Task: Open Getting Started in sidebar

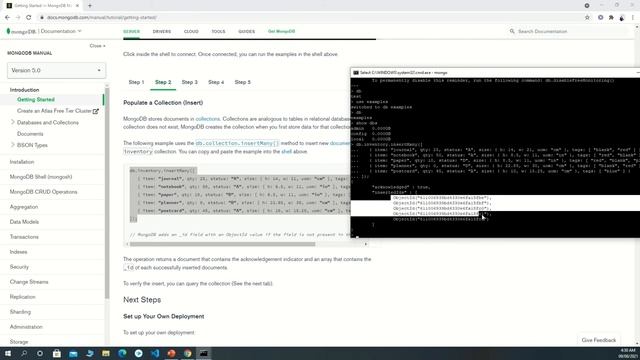Action: click(36, 100)
